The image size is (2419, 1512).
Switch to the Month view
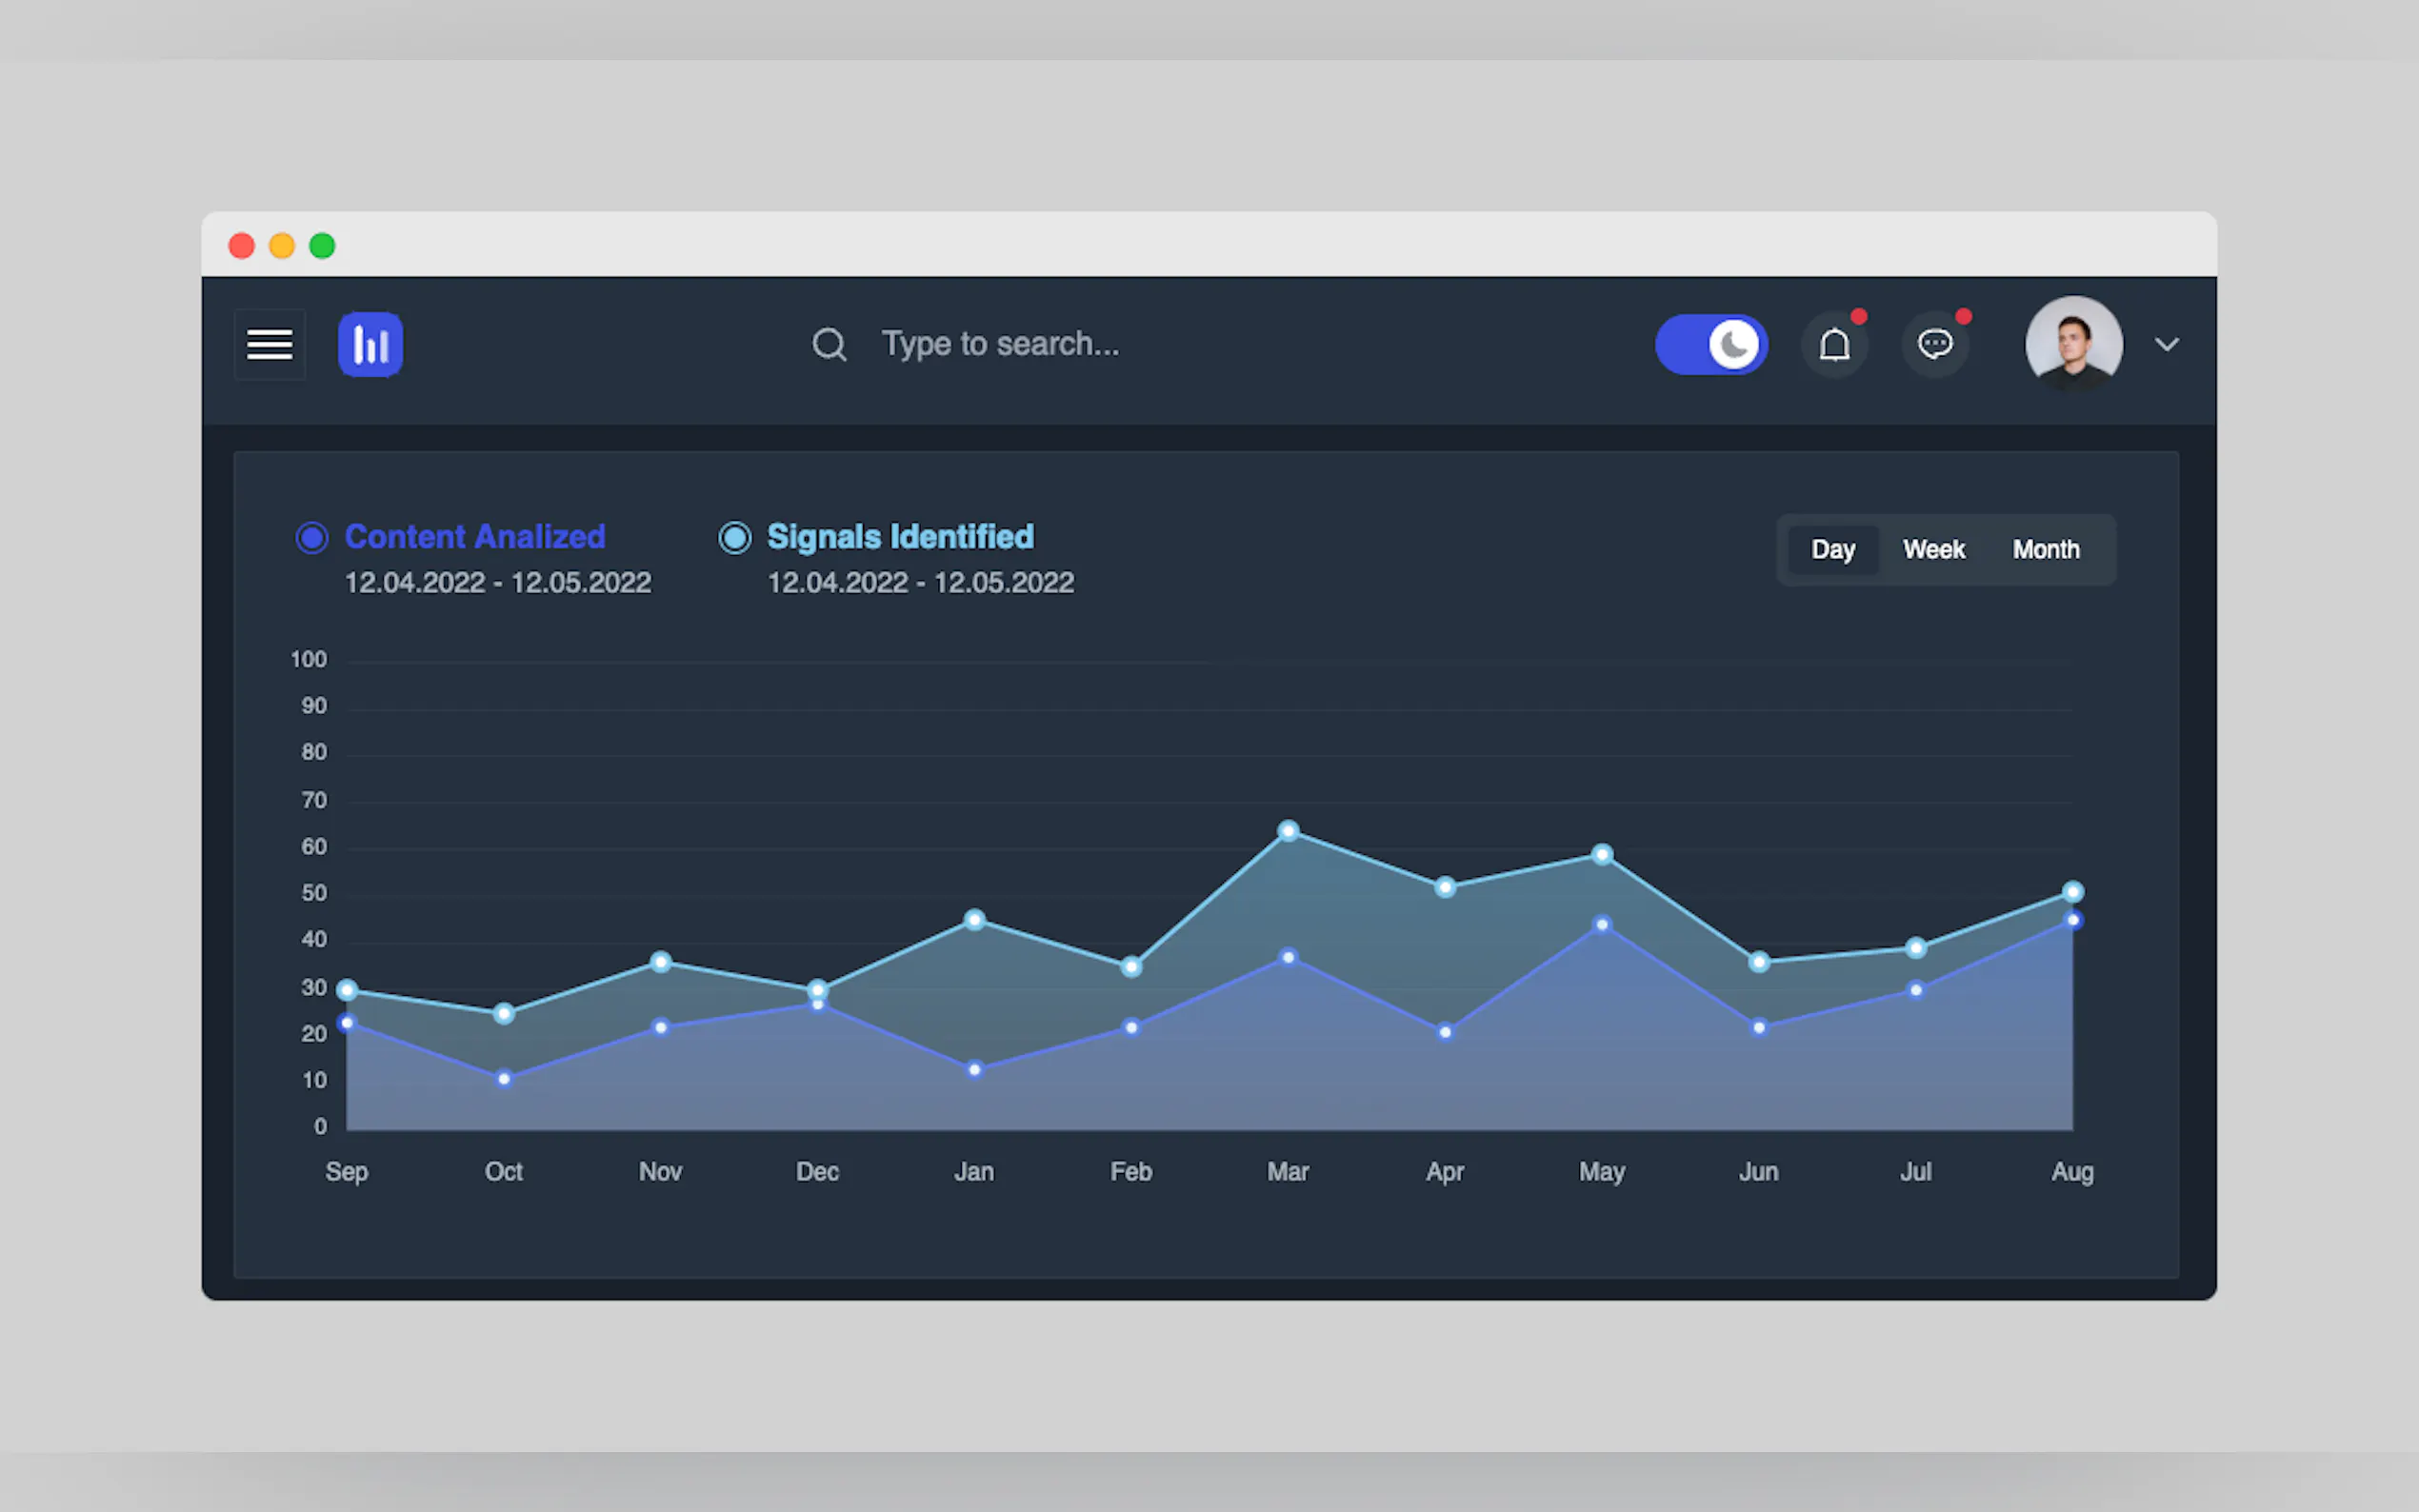[2046, 549]
